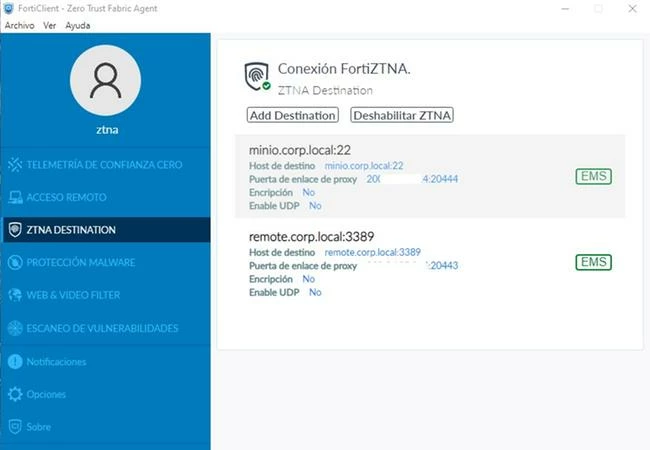Close the FortiClient window
The height and width of the screenshot is (450, 650).
632,8
